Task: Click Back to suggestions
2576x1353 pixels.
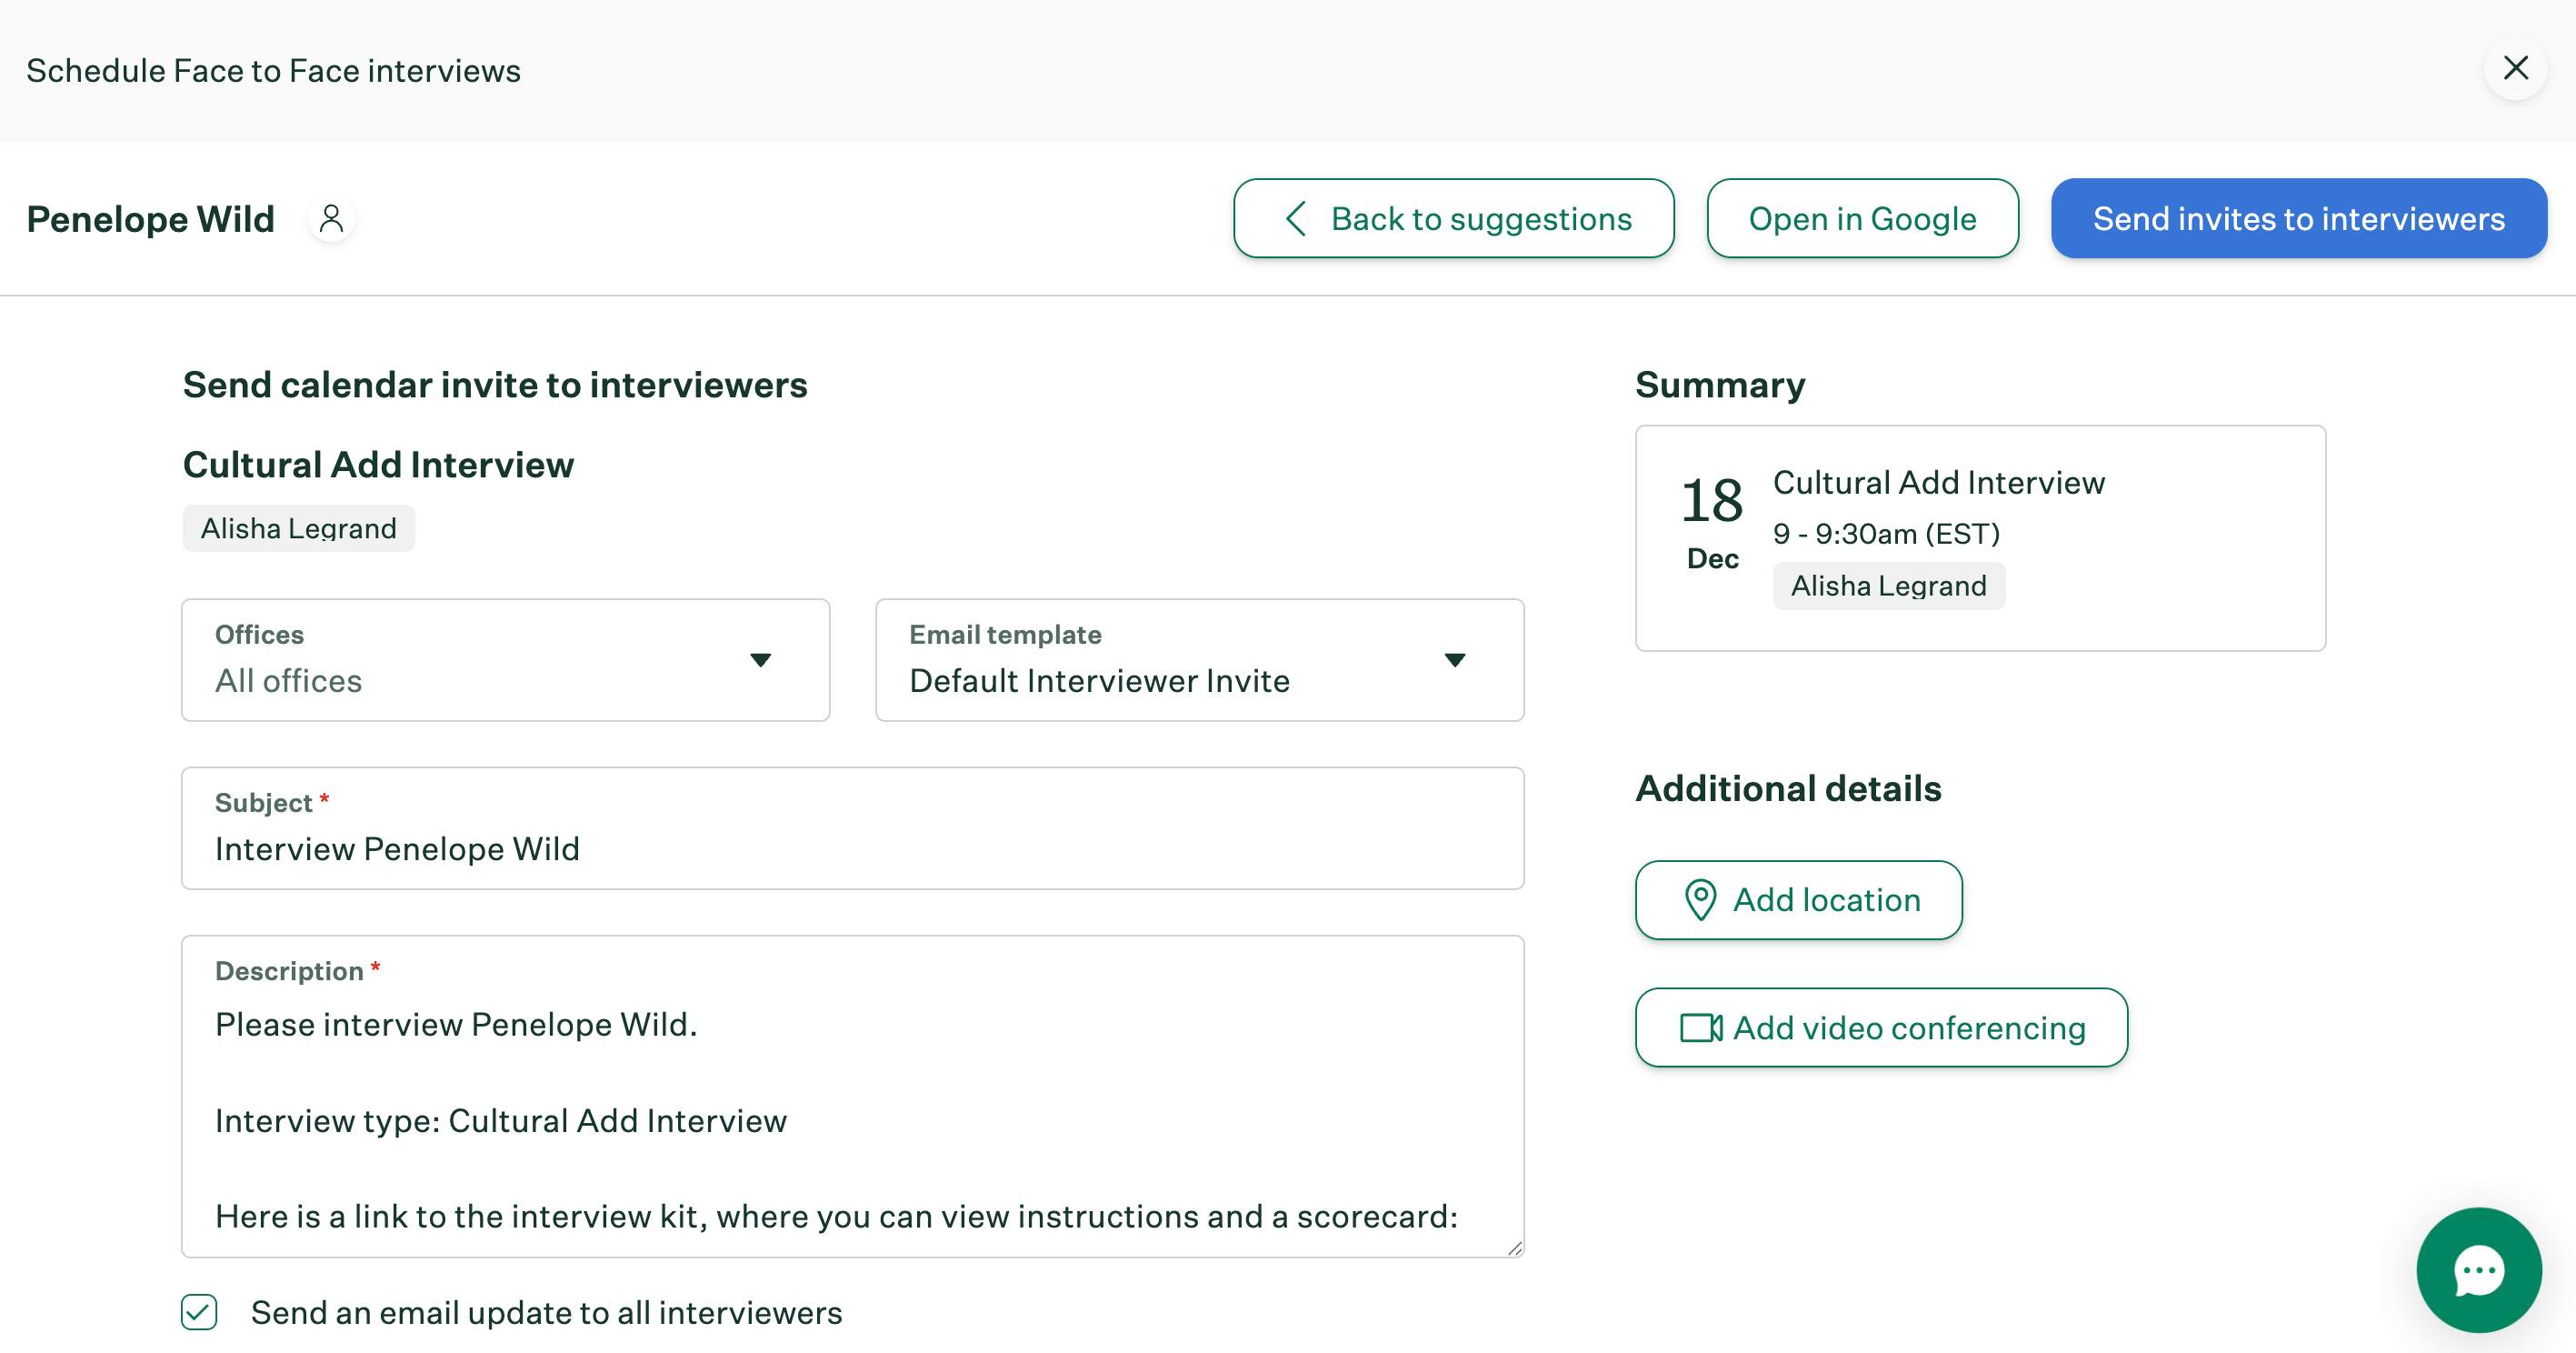Action: pos(1453,218)
